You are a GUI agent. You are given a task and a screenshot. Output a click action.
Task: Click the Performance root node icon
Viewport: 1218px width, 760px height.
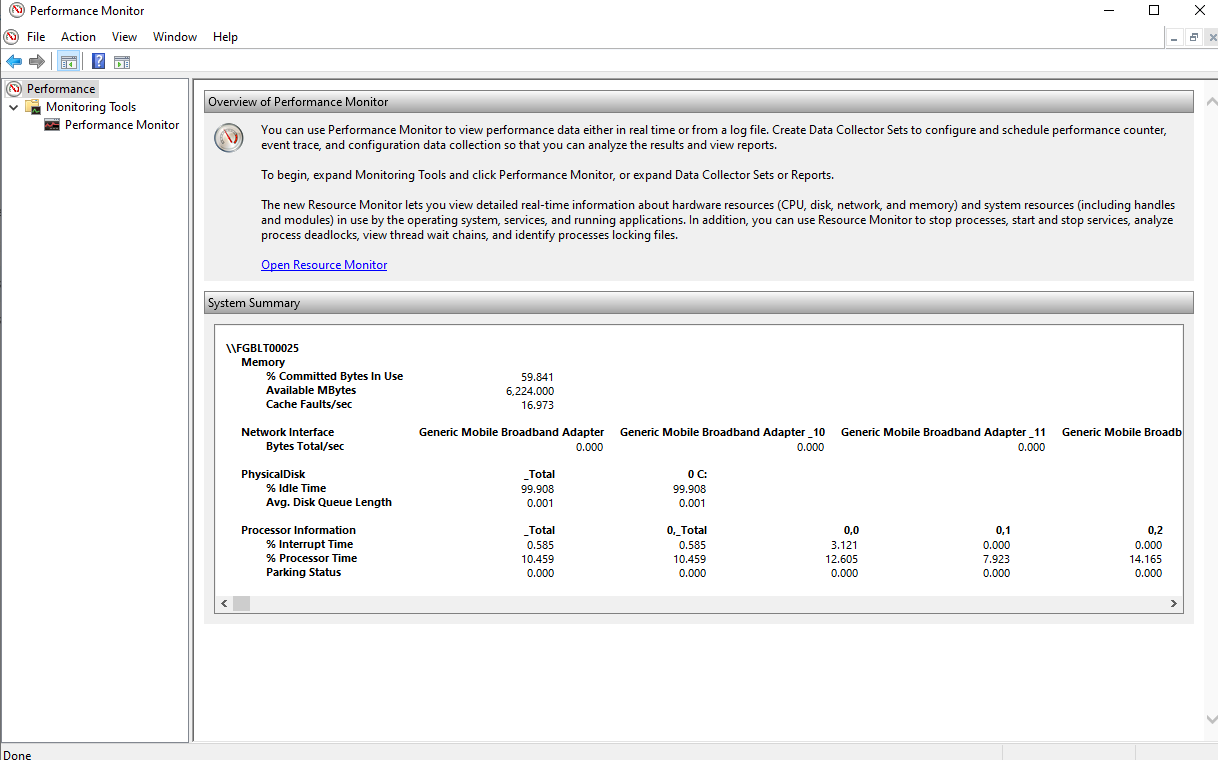pos(14,89)
